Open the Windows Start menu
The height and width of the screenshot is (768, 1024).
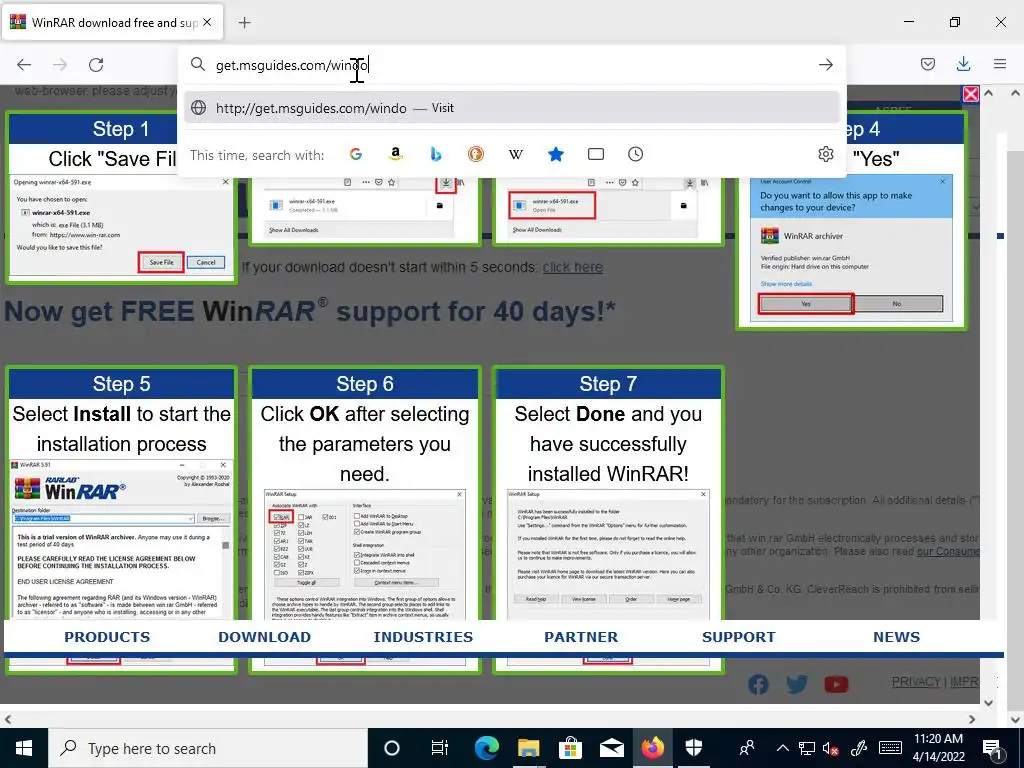(24, 748)
